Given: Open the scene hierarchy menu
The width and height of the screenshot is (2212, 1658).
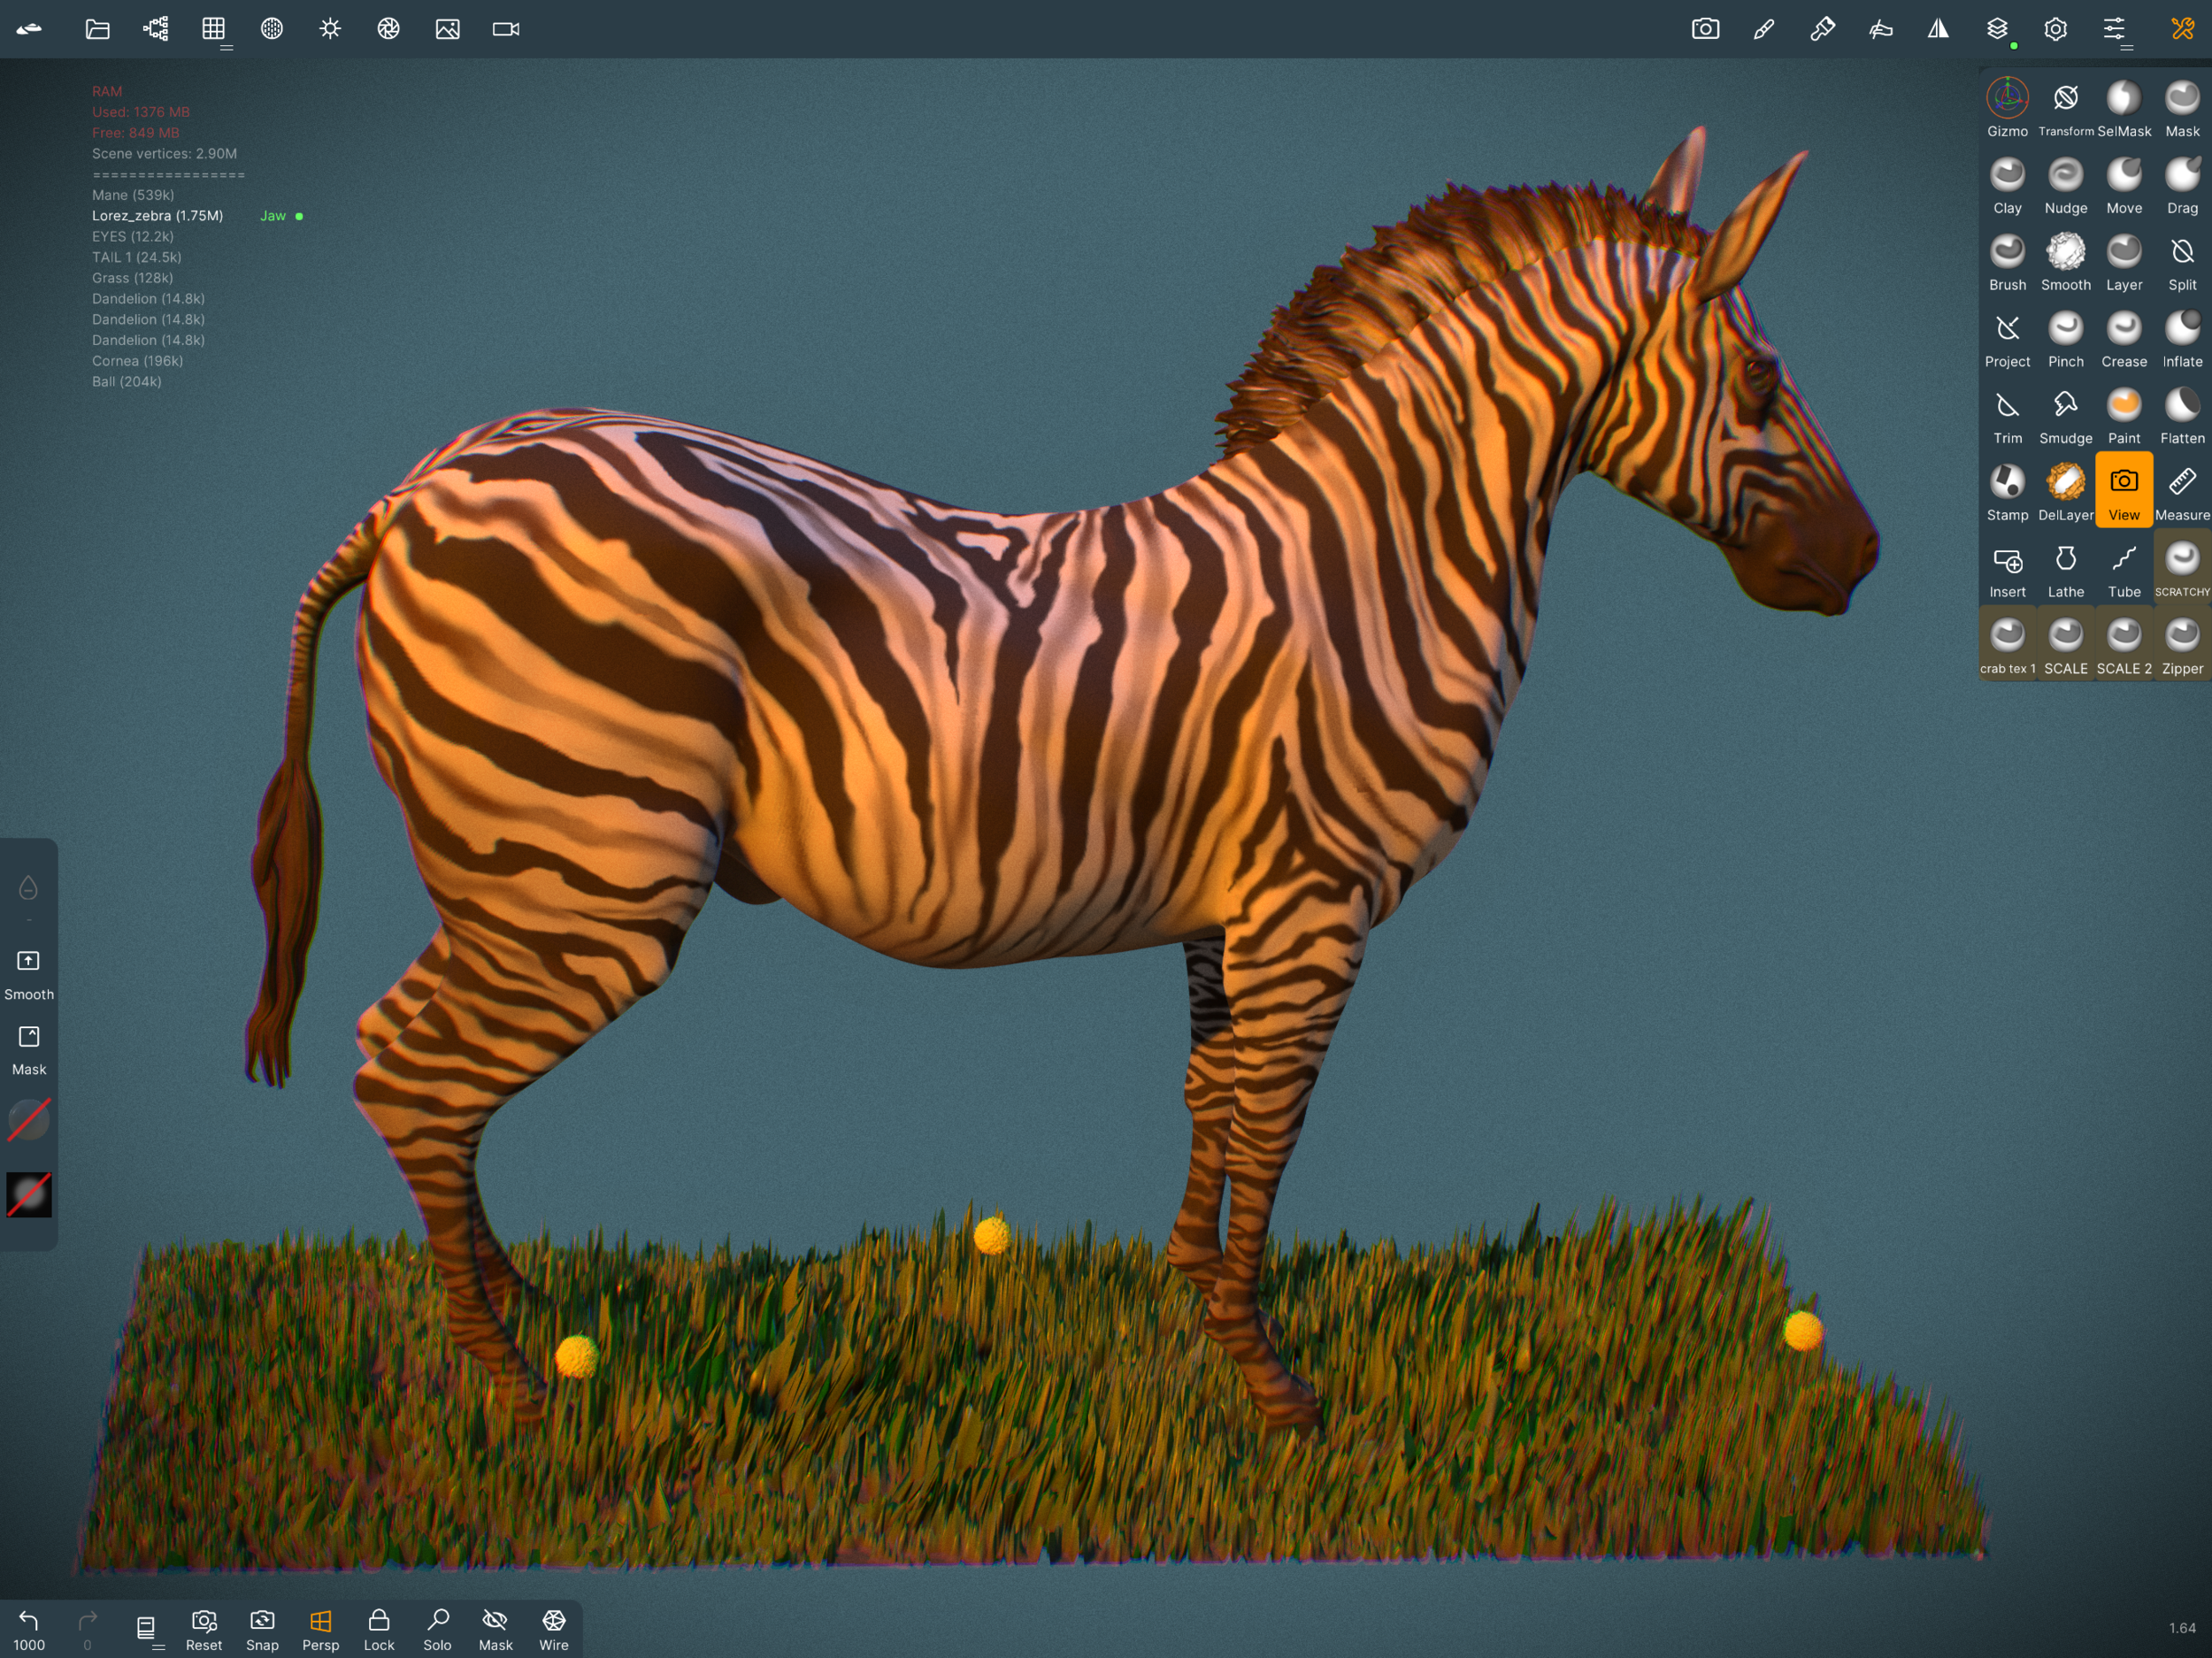Looking at the screenshot, I should [x=155, y=29].
